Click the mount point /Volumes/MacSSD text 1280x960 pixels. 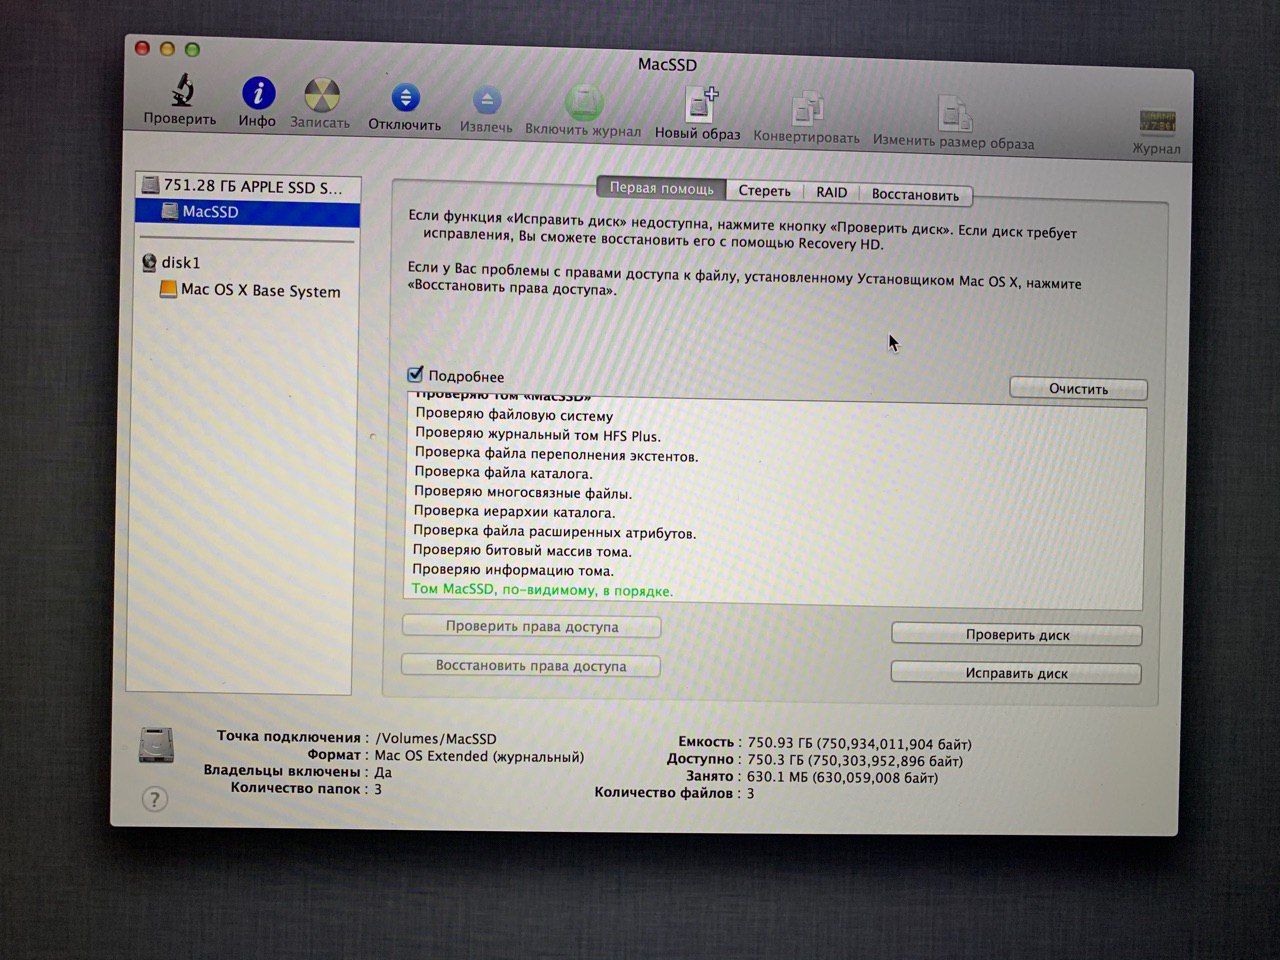pyautogui.click(x=435, y=739)
